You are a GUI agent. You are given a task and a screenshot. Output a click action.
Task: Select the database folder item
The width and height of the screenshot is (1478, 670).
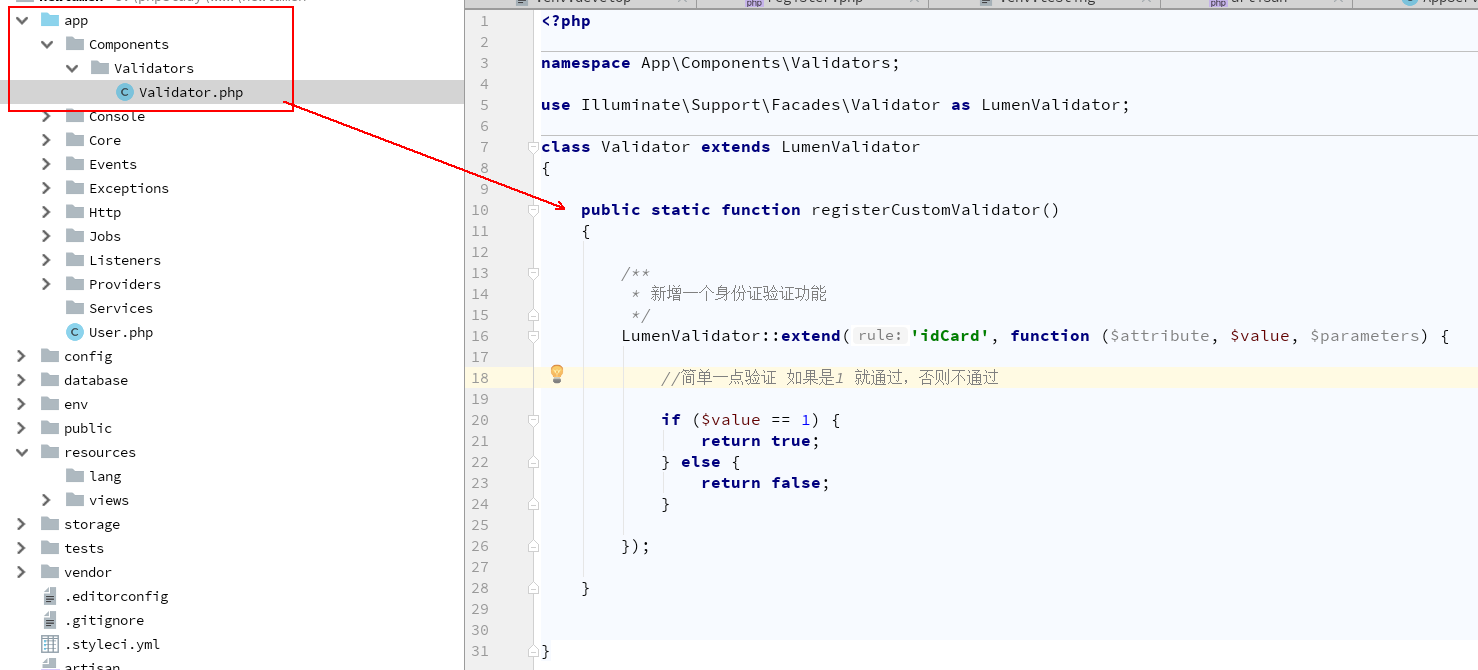coord(95,380)
